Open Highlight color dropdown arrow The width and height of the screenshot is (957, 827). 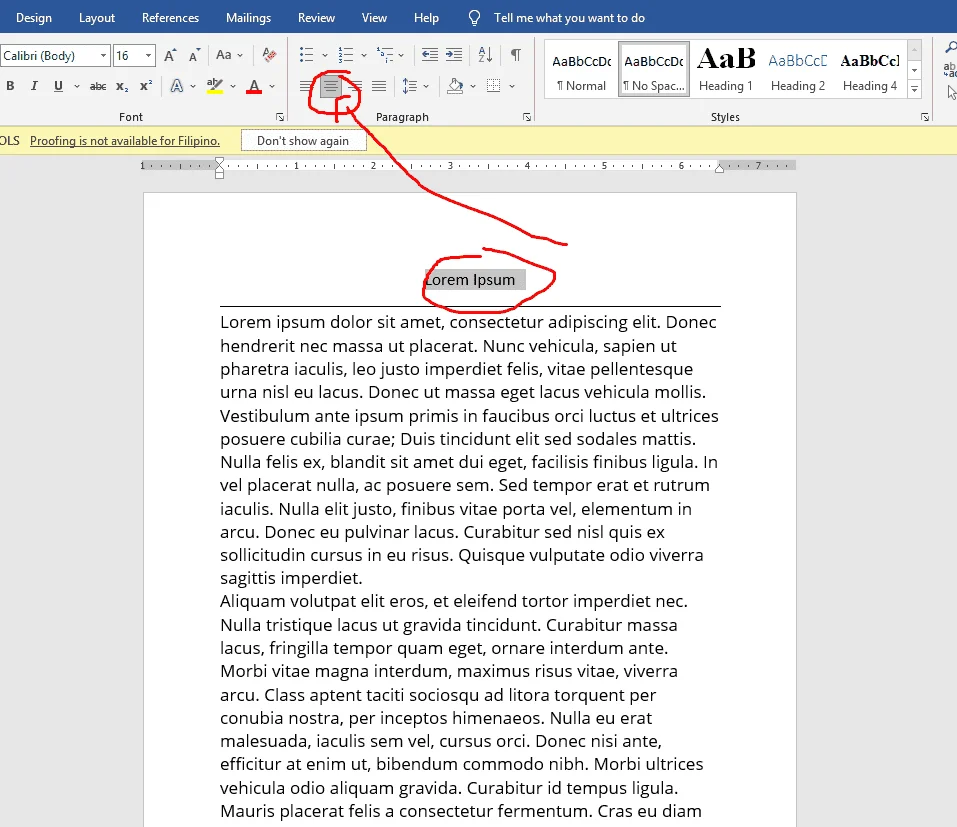tap(233, 86)
